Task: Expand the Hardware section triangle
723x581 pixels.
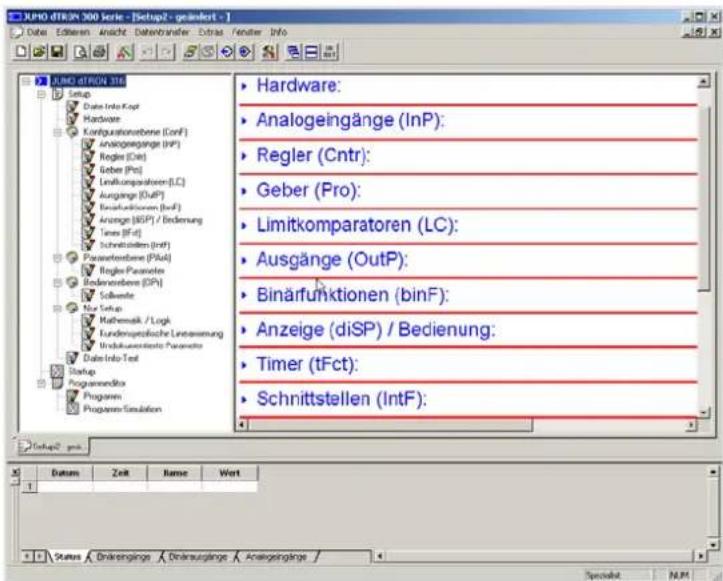Action: pos(244,86)
